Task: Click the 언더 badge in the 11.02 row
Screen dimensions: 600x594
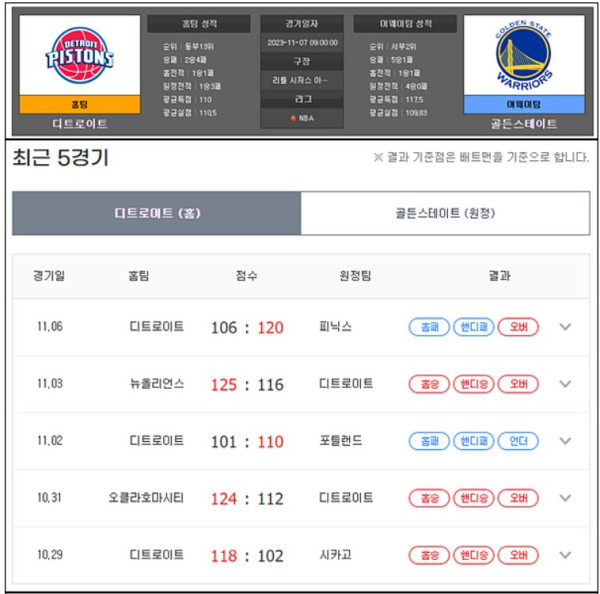Action: pyautogui.click(x=519, y=441)
